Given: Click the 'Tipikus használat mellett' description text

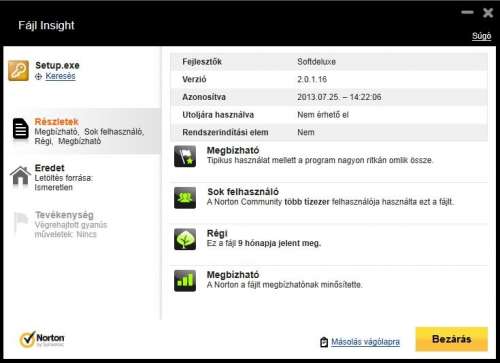Looking at the screenshot, I should coord(320,160).
